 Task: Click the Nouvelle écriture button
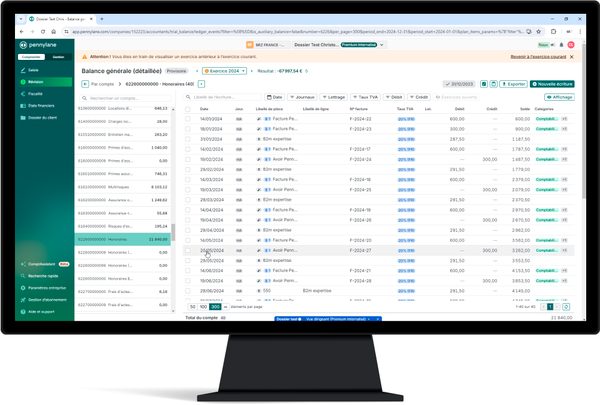(552, 84)
